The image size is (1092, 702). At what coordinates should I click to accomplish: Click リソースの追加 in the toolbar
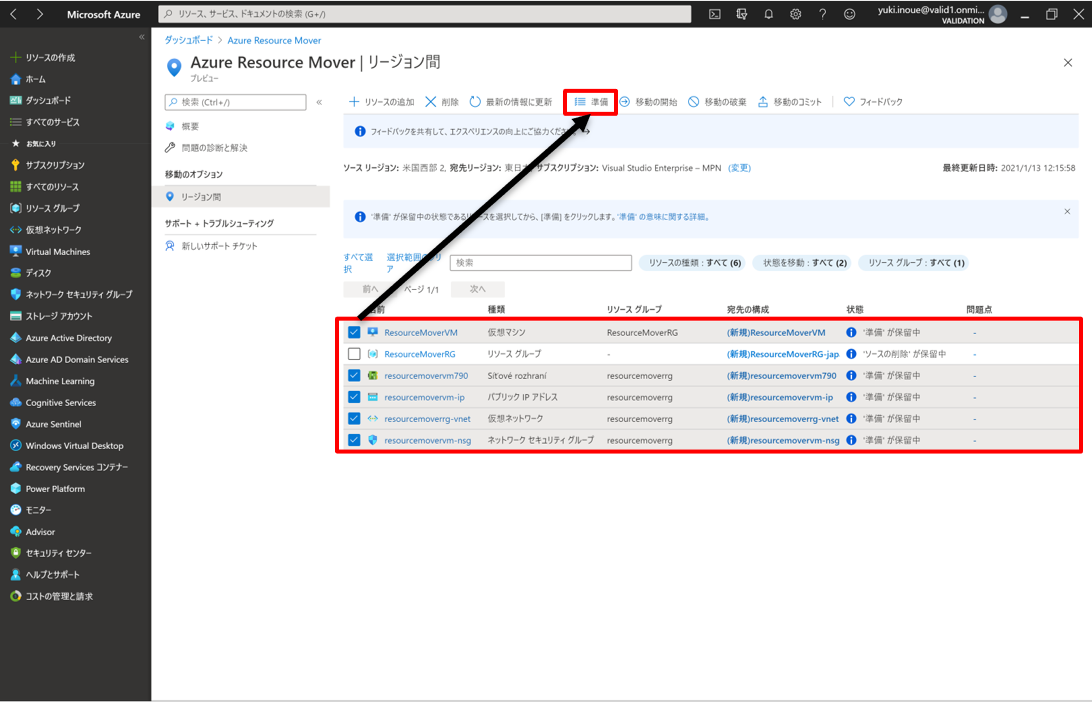pos(381,102)
